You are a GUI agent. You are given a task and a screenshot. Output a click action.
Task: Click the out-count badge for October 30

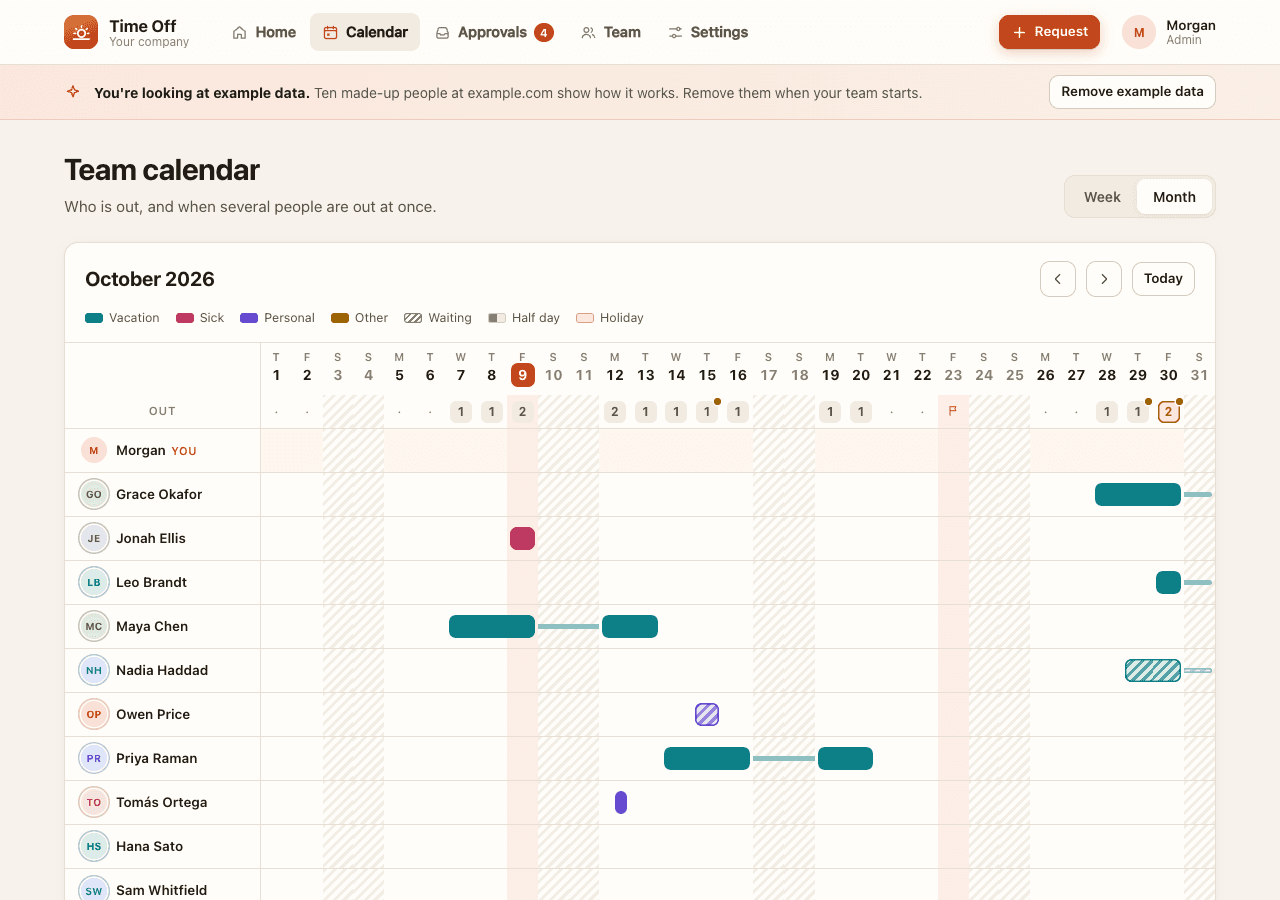coord(1168,412)
